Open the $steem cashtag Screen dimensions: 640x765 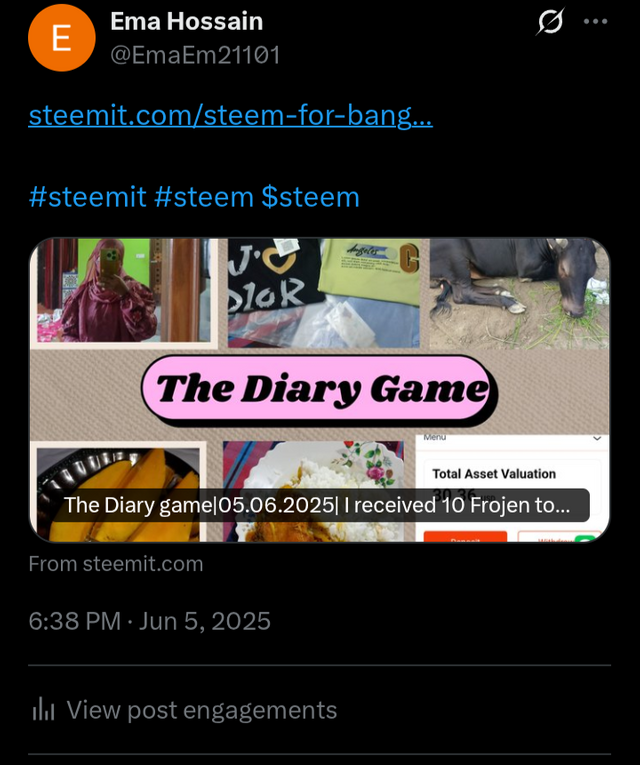[x=310, y=197]
